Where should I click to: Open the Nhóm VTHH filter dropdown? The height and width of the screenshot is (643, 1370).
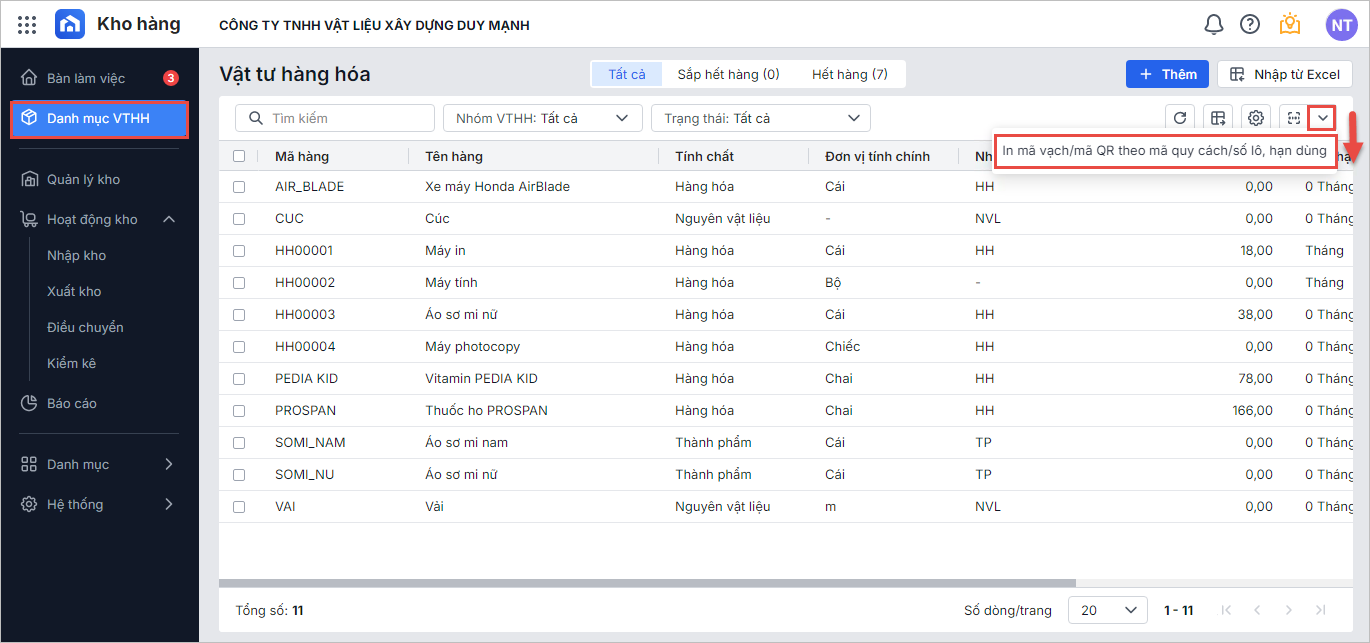coord(543,118)
